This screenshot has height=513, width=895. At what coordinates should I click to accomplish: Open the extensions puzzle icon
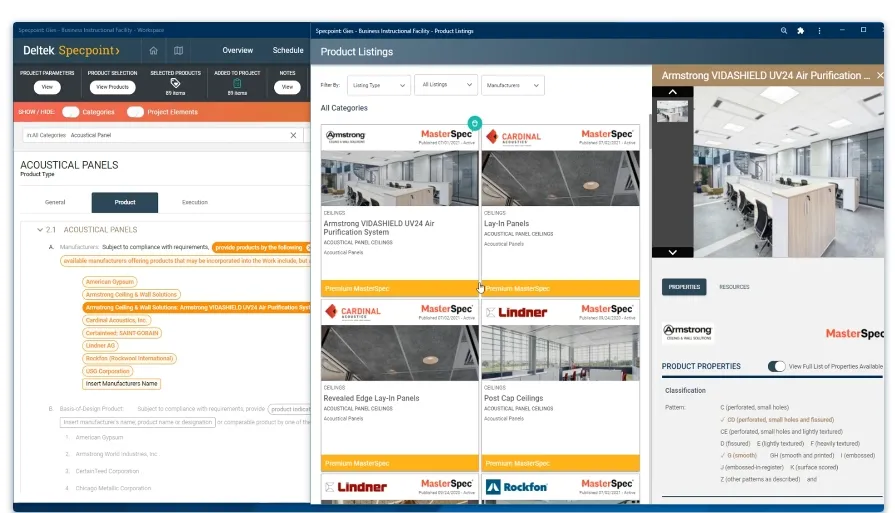pos(801,31)
